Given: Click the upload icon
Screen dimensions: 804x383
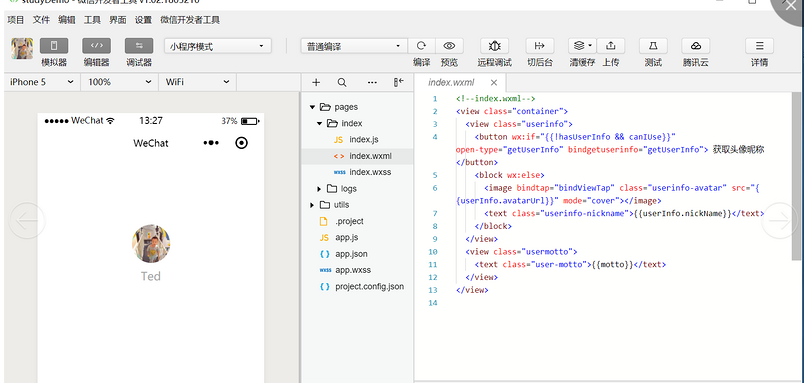Looking at the screenshot, I should click(611, 46).
